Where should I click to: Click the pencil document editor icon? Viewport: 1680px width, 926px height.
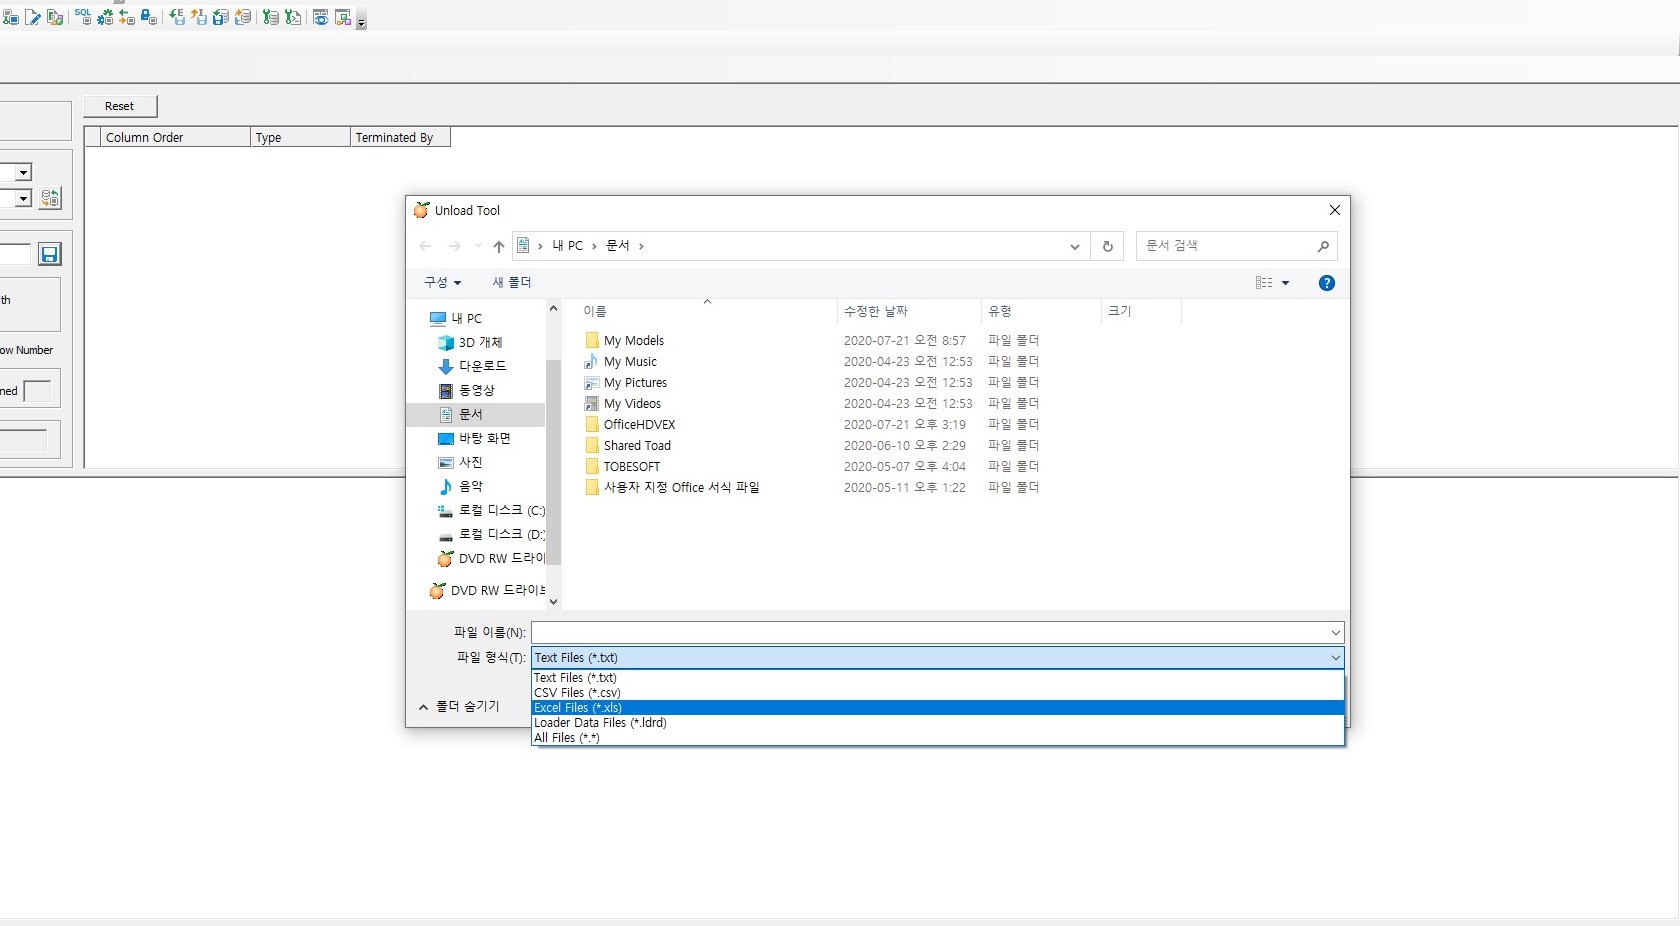pyautogui.click(x=33, y=17)
